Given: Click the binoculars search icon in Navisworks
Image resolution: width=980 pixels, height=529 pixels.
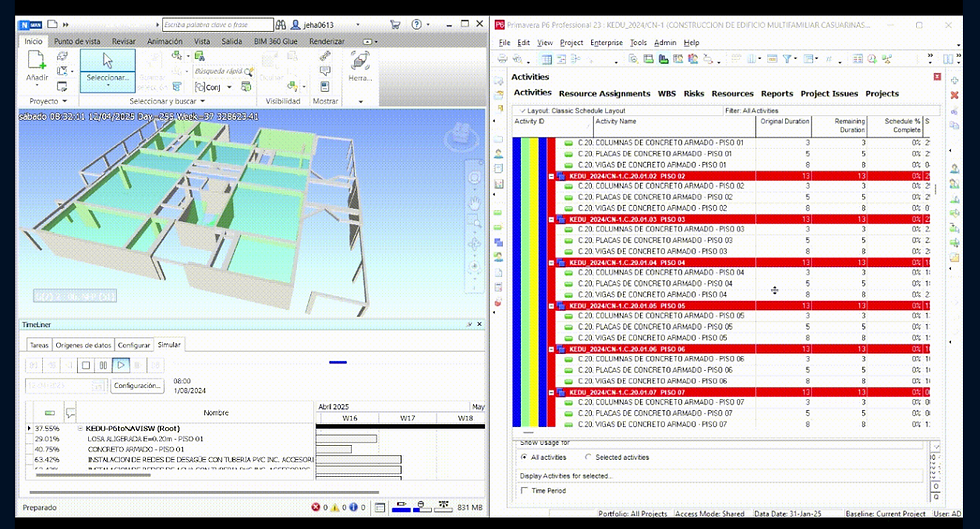Looking at the screenshot, I should click(x=281, y=24).
